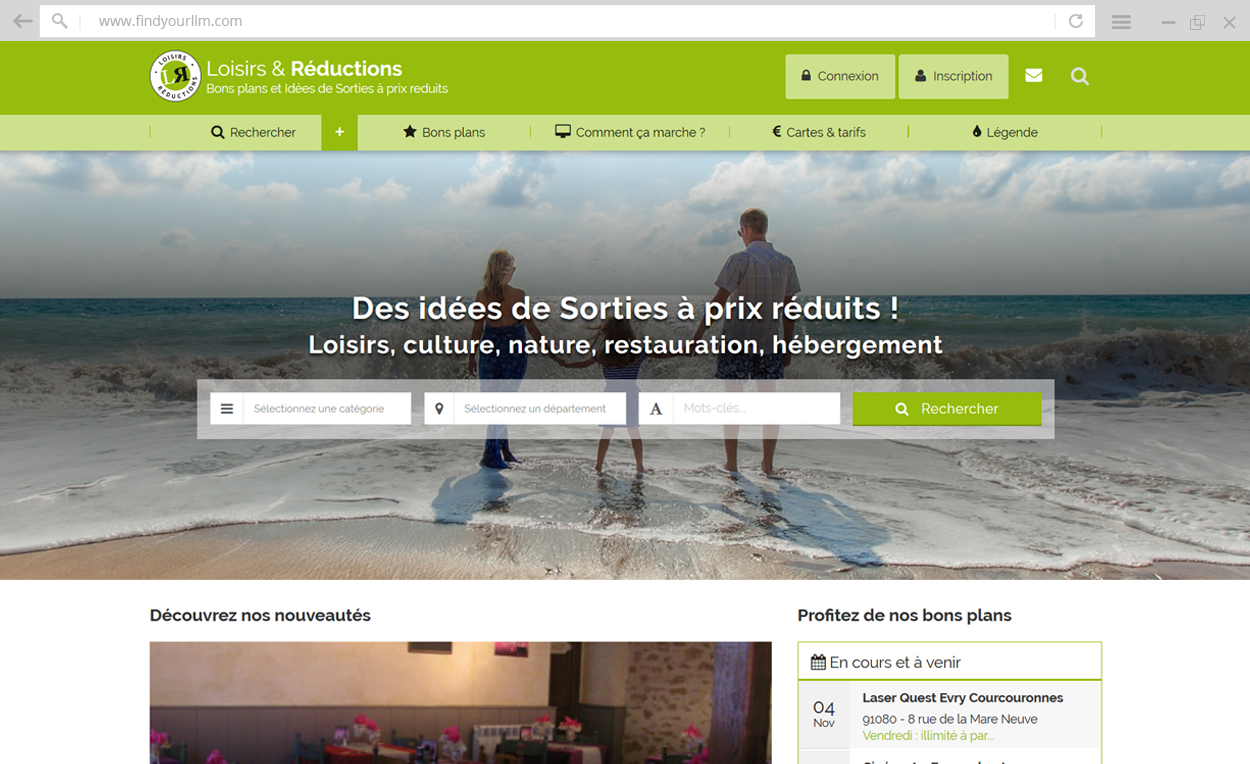Click the letter A keyword icon
Viewport: 1250px width, 764px height.
click(x=656, y=408)
